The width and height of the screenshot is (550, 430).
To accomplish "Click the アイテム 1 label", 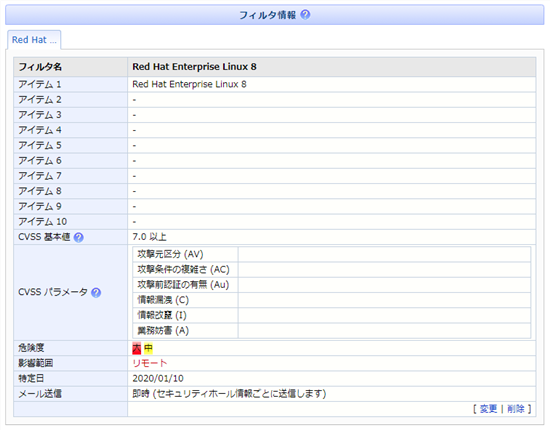I will [40, 84].
